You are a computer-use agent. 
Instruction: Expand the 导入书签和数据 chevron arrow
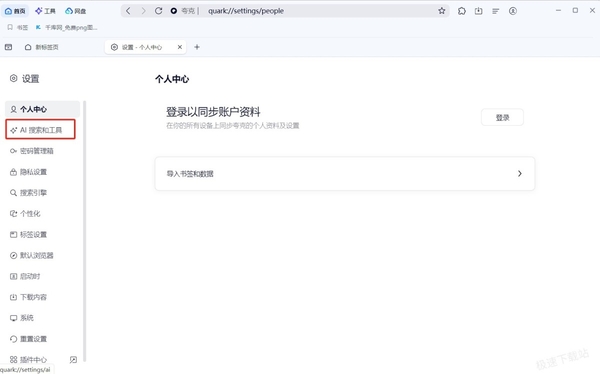tap(520, 173)
